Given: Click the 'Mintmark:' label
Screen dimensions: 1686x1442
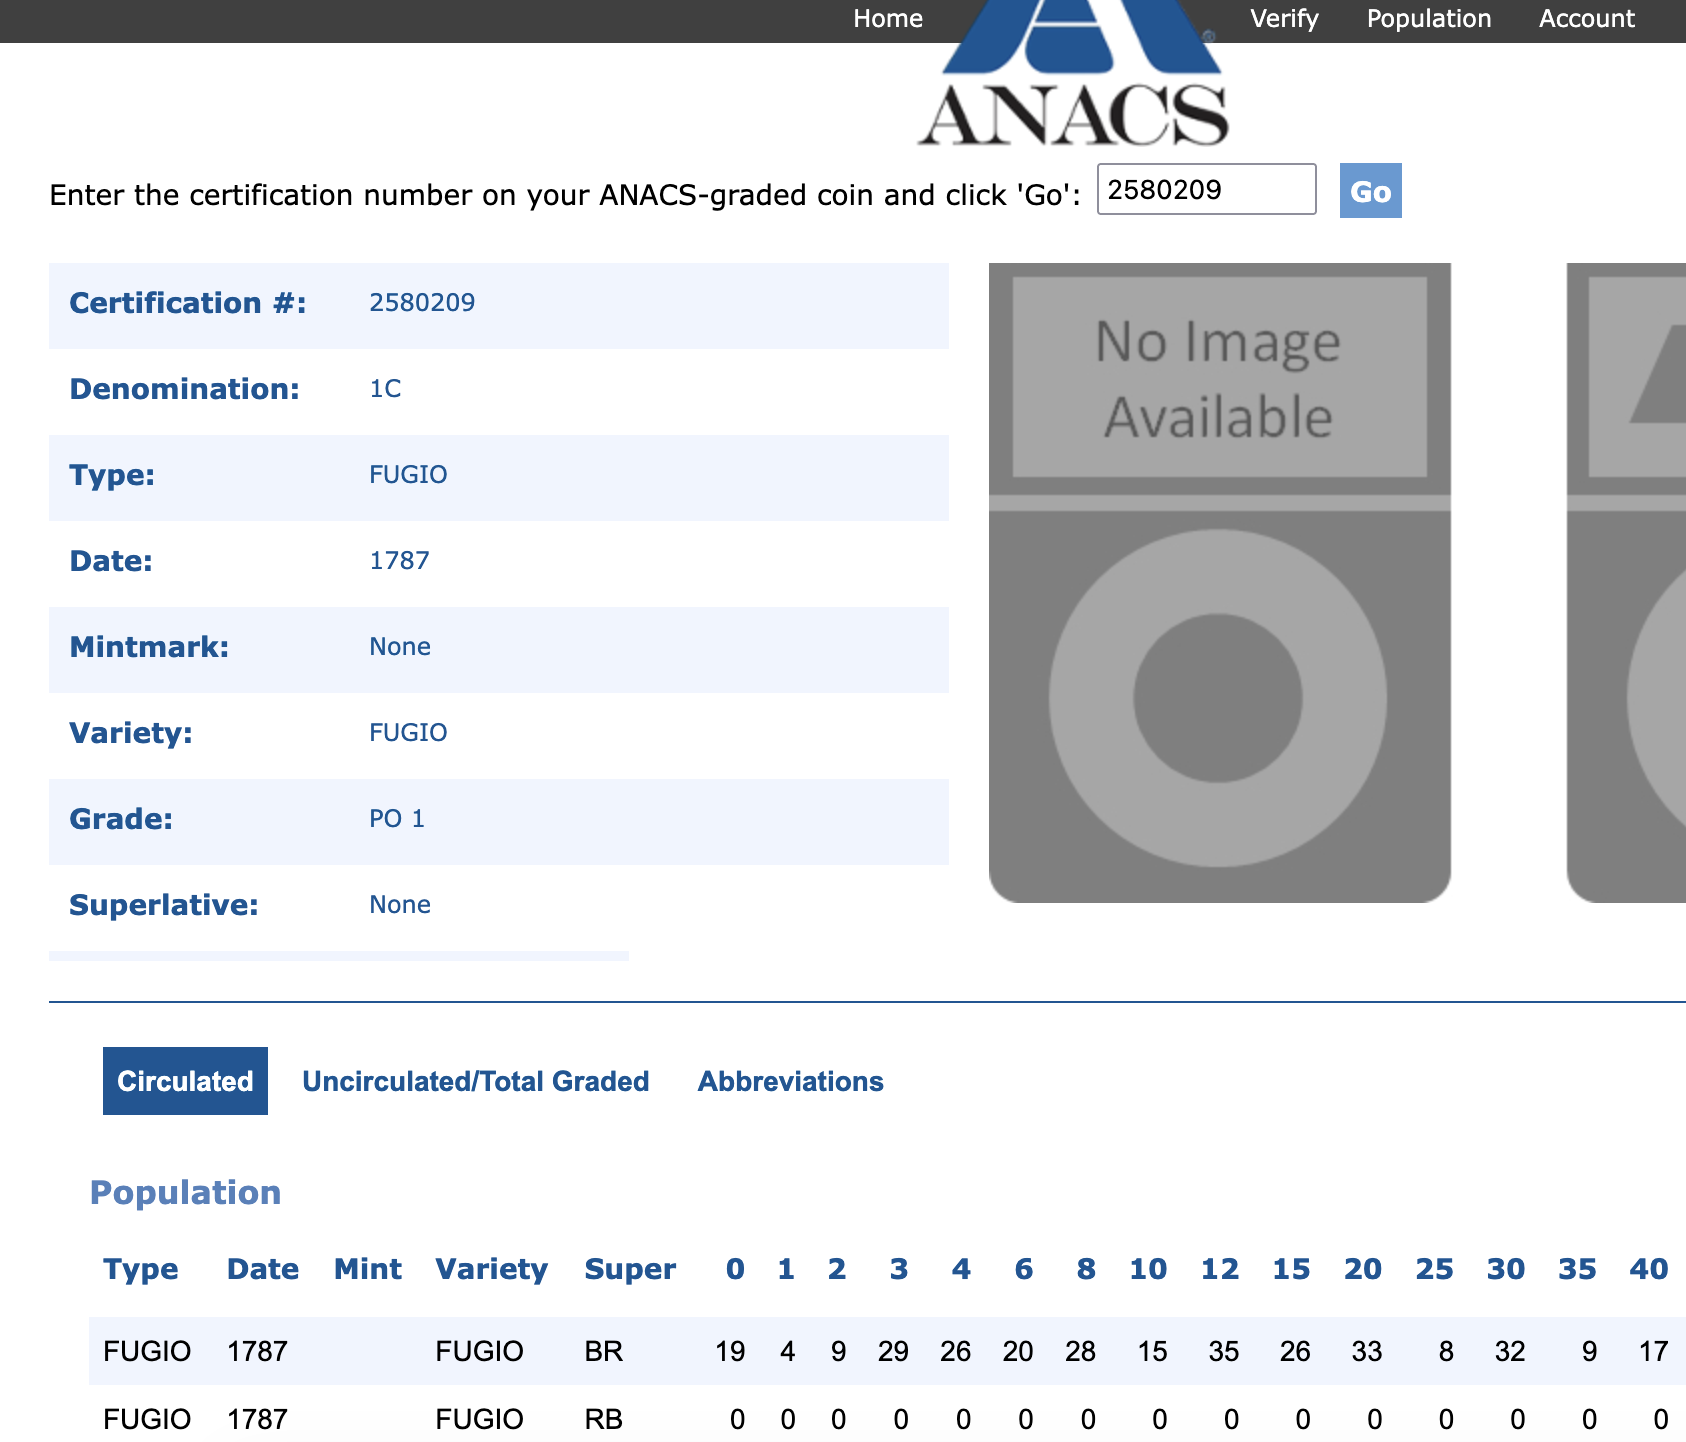Looking at the screenshot, I should (149, 647).
